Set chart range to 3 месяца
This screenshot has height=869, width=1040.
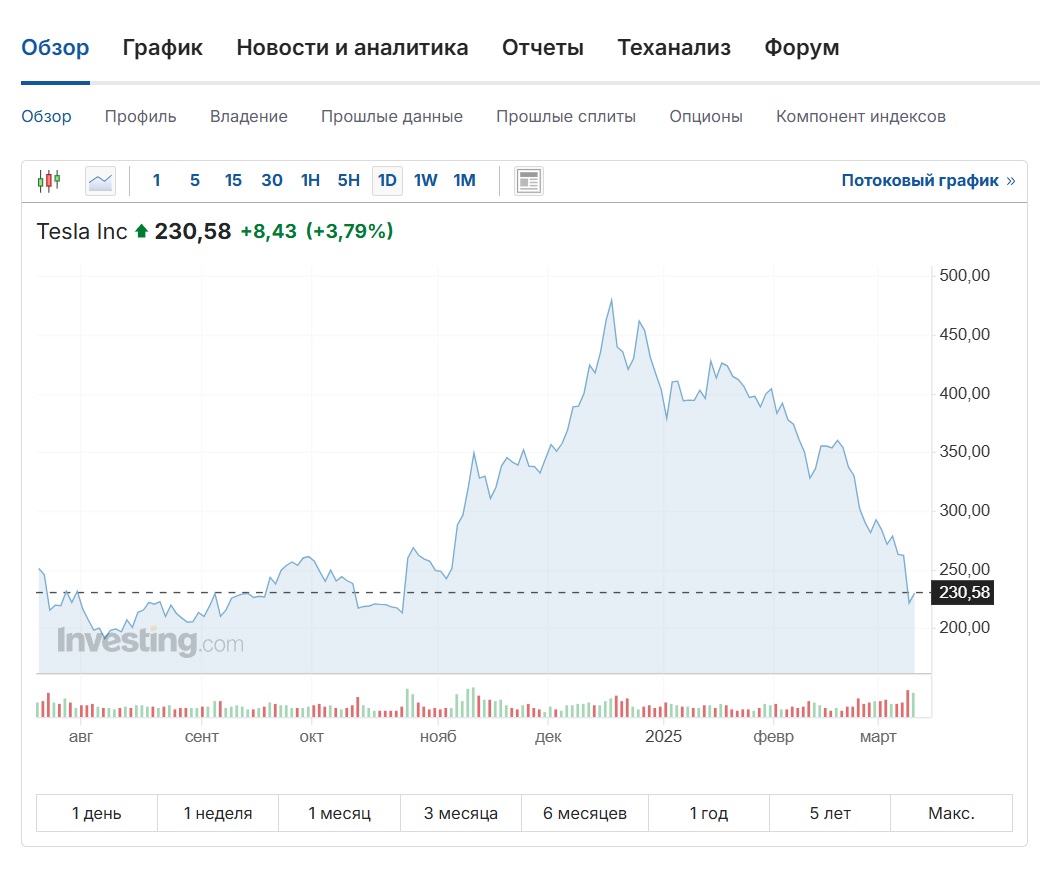[x=461, y=813]
